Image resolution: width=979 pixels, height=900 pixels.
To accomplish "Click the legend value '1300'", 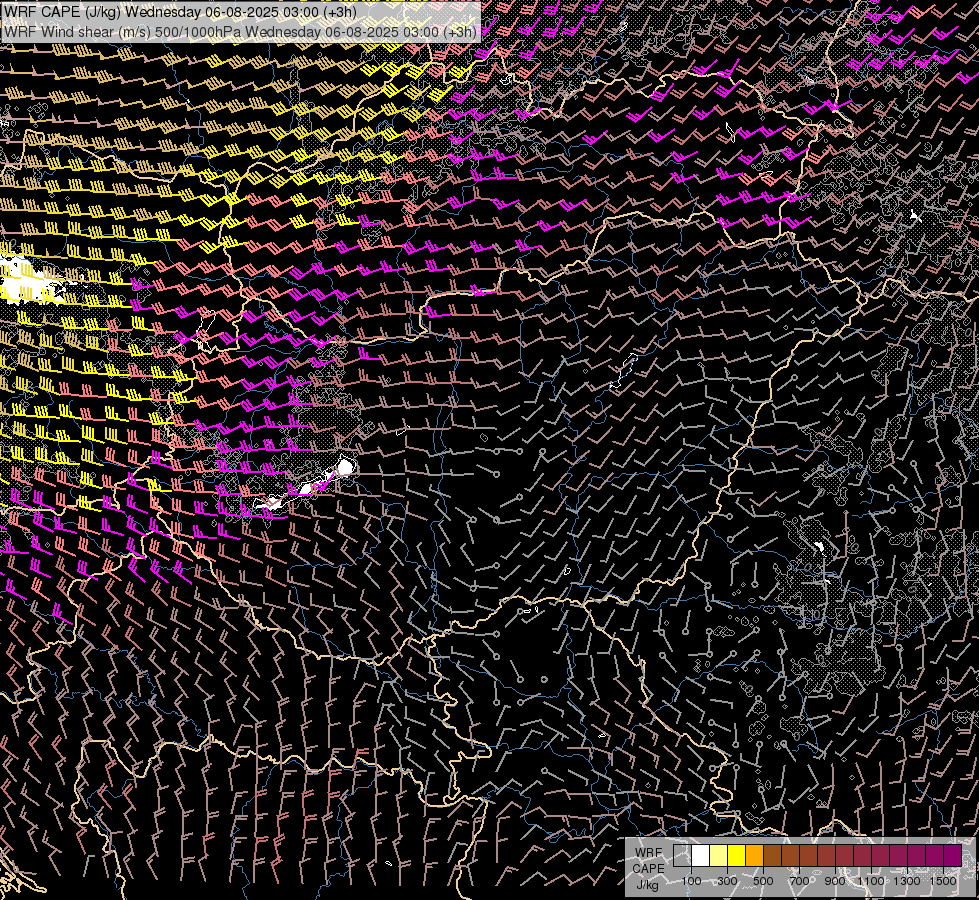I will point(907,881).
